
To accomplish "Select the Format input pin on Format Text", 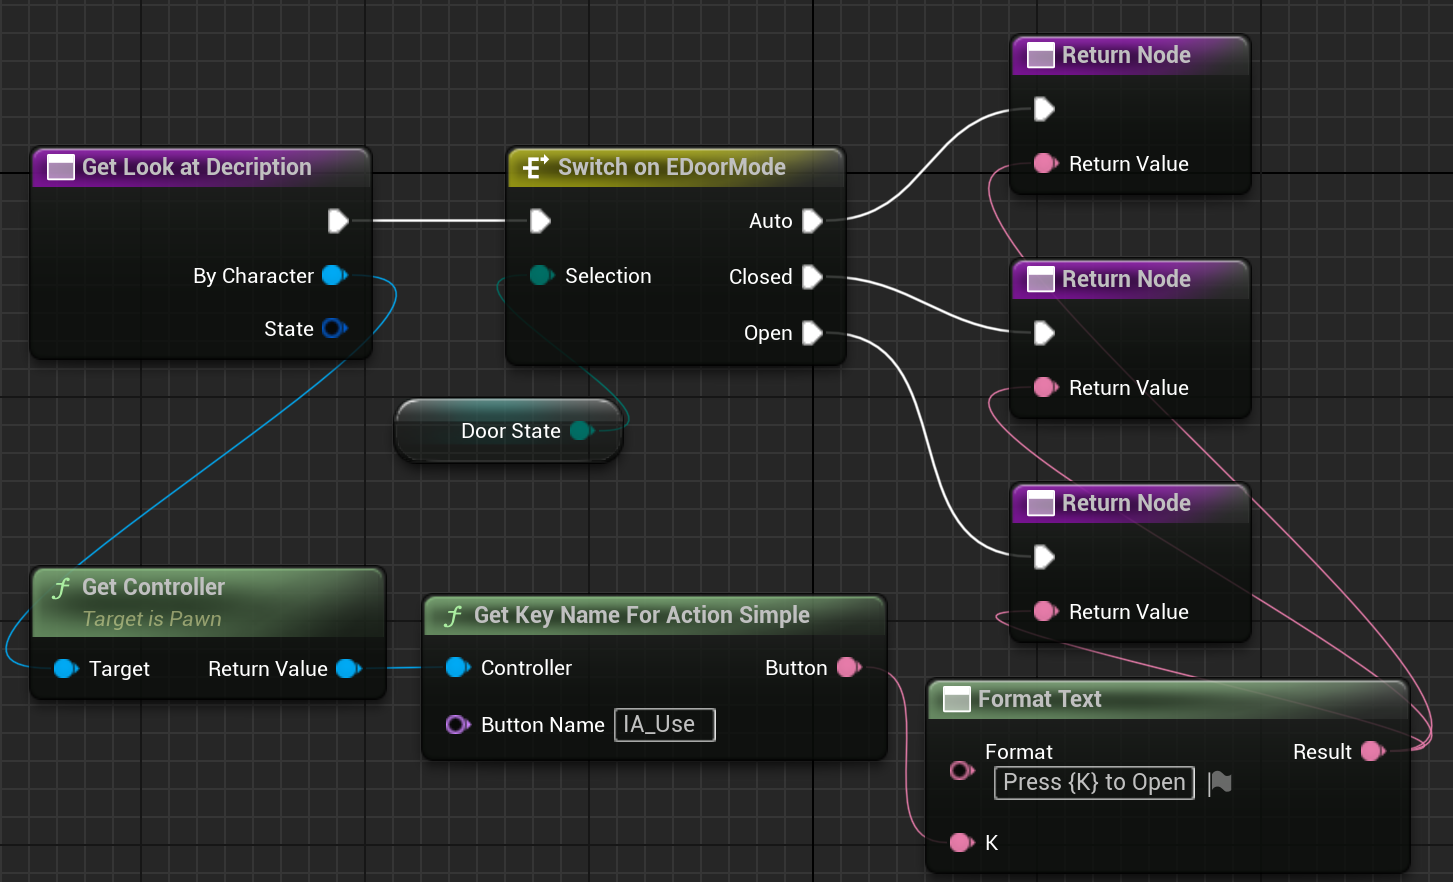I will click(962, 770).
